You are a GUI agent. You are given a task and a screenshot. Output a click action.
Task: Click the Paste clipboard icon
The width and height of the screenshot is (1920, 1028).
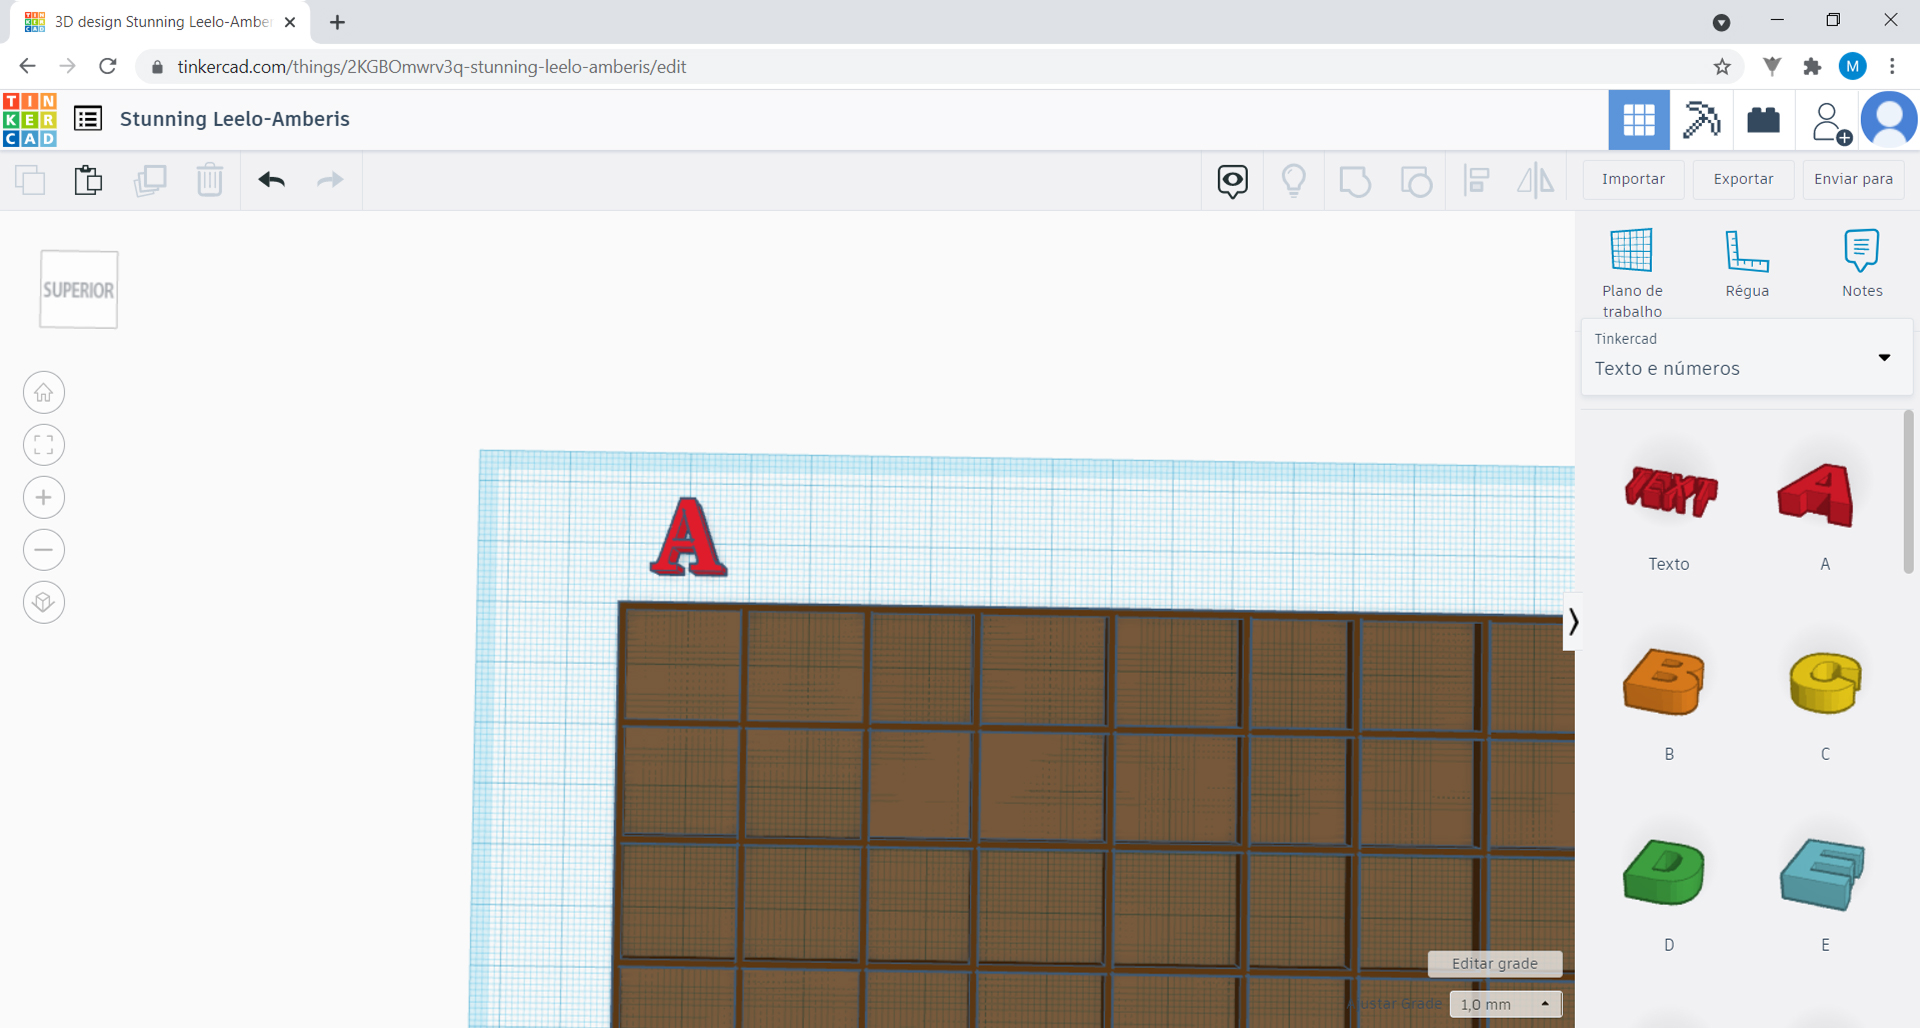88,180
